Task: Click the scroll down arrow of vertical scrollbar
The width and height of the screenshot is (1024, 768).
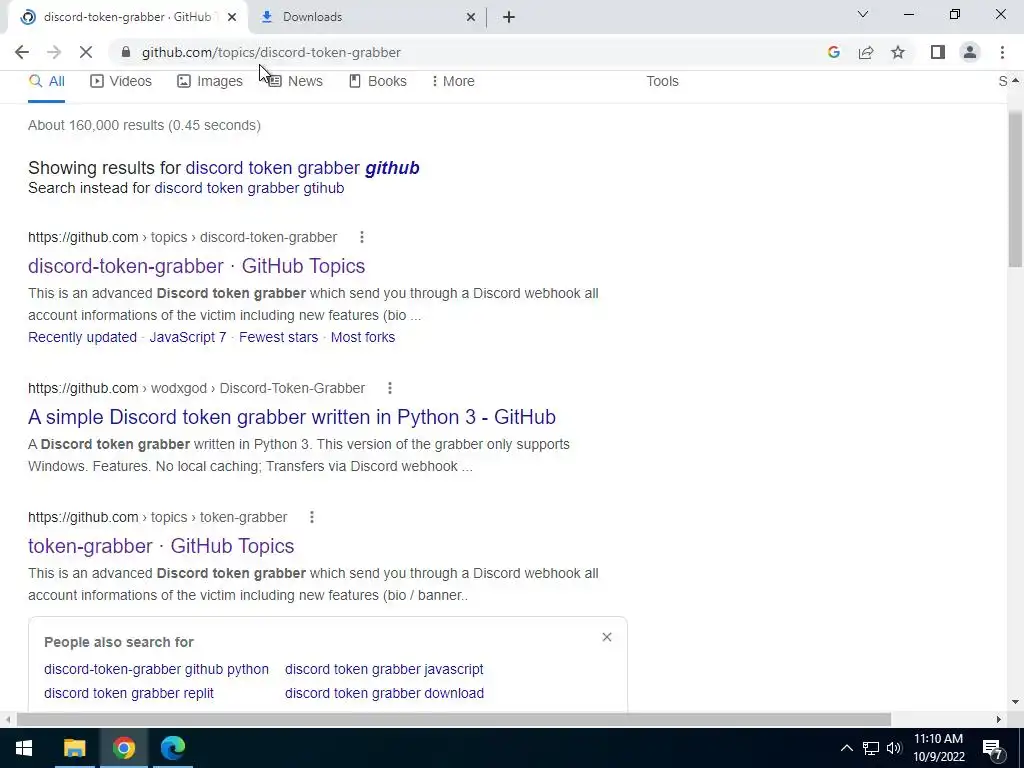Action: tap(1015, 703)
